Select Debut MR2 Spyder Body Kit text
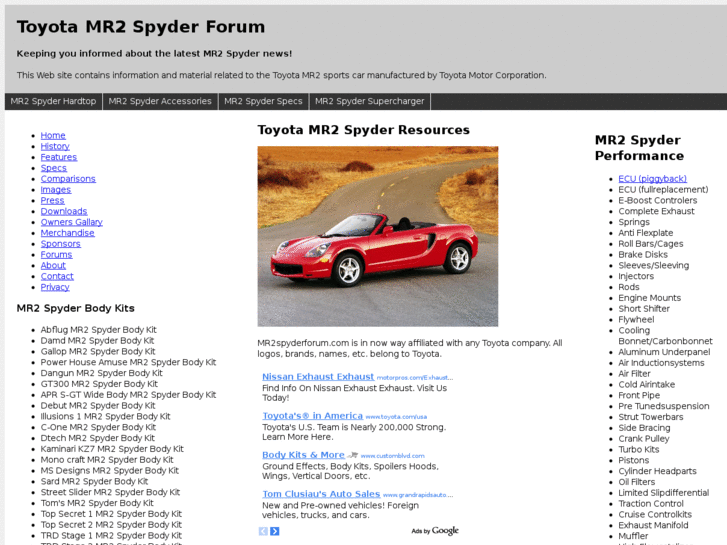This screenshot has width=727, height=545. point(98,405)
